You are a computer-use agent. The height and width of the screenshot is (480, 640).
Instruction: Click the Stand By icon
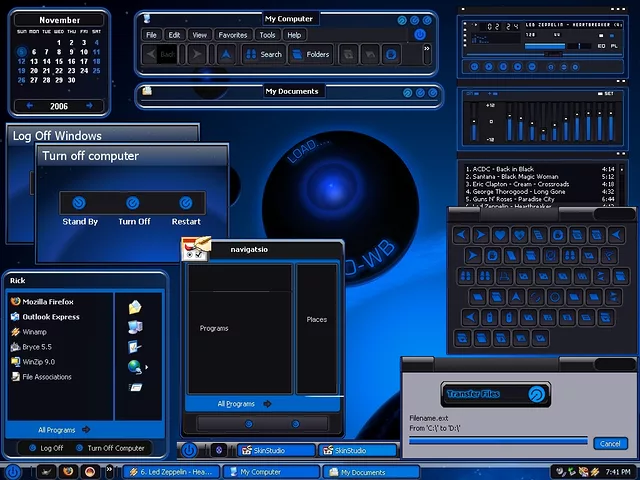tap(80, 202)
